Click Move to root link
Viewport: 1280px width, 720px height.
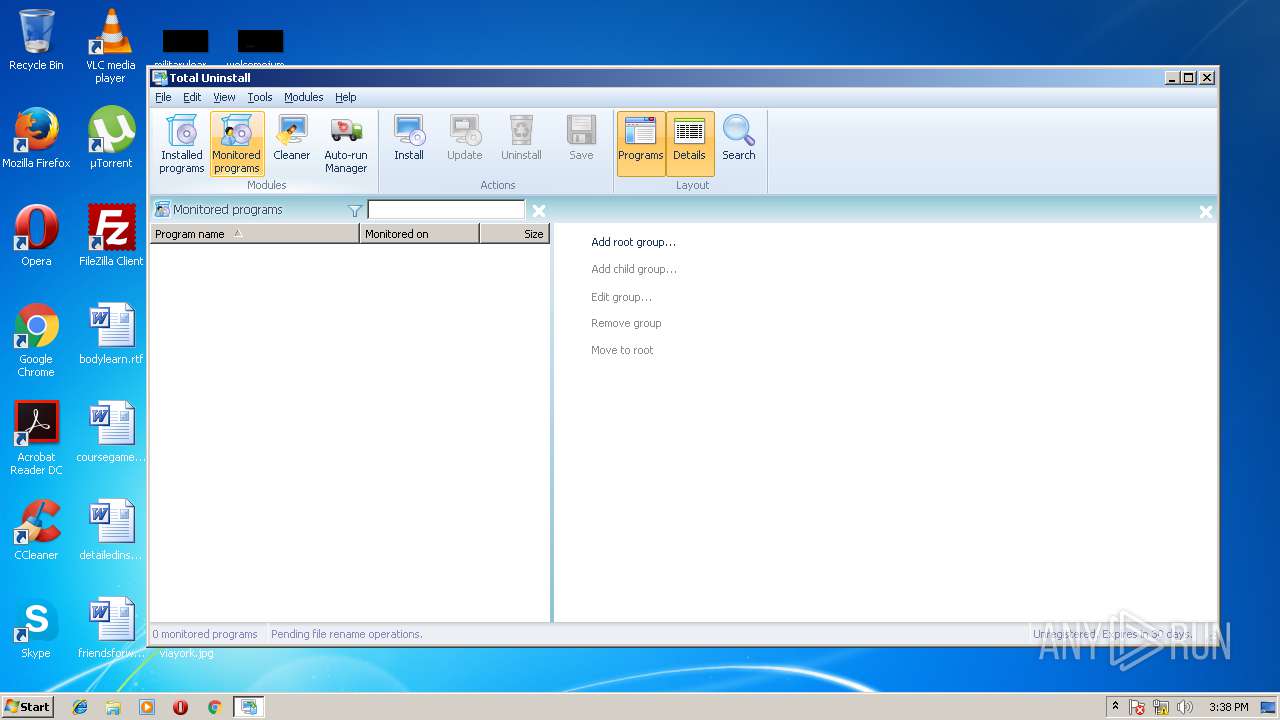pyautogui.click(x=622, y=350)
